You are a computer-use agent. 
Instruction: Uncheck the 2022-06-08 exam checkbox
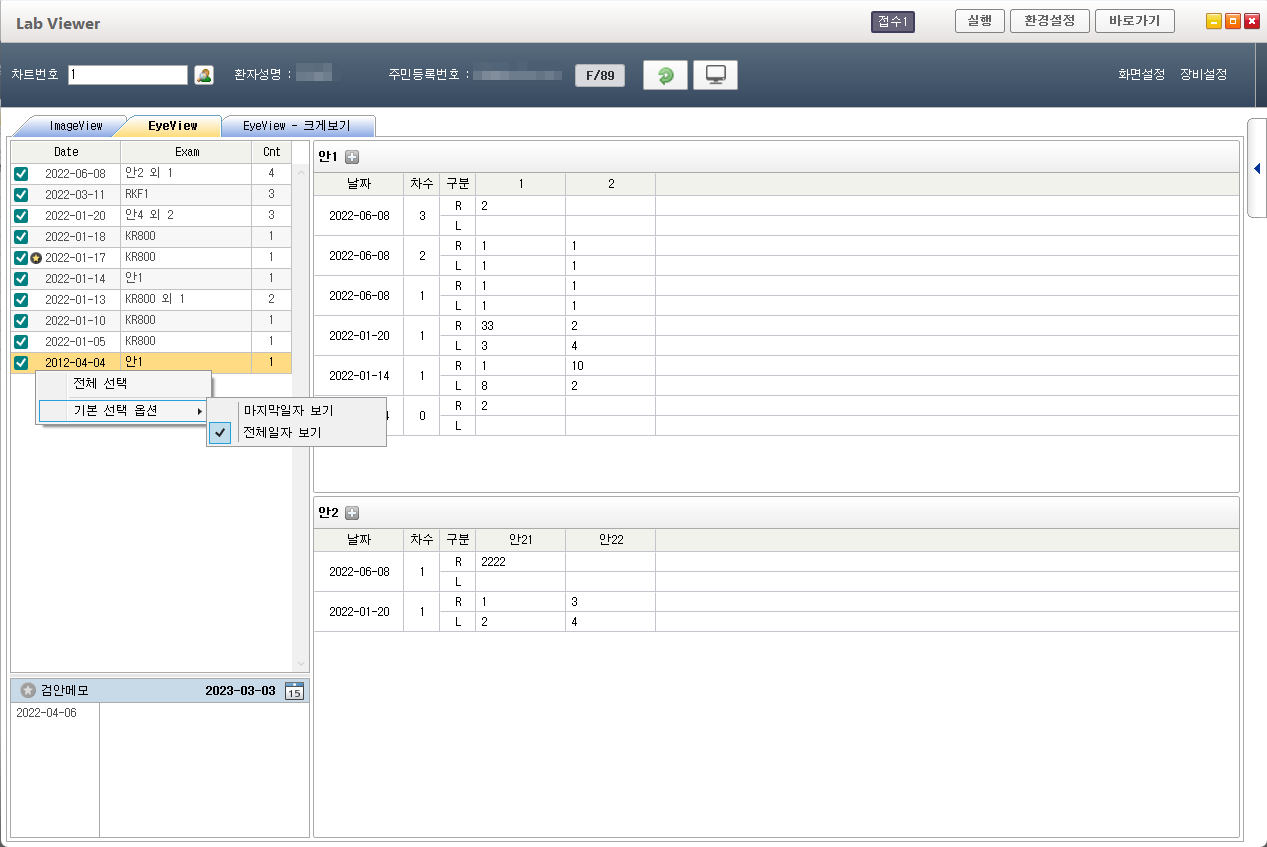(x=21, y=174)
